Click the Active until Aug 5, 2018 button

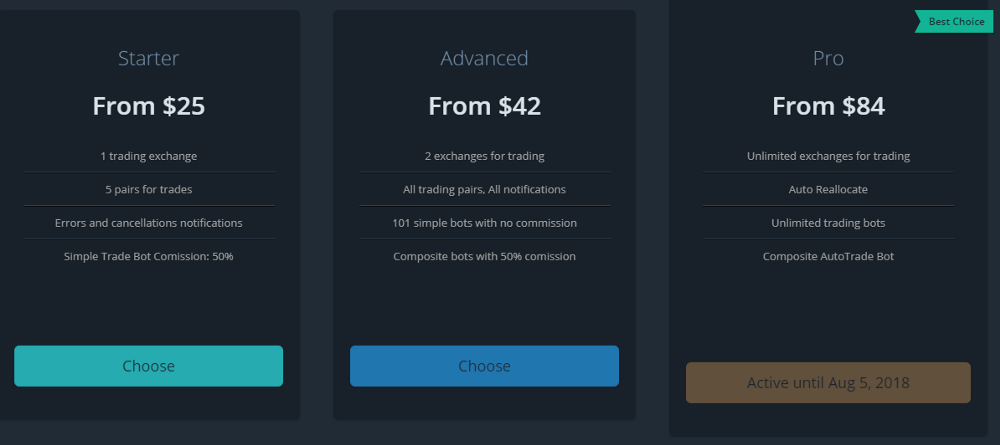[x=828, y=383]
